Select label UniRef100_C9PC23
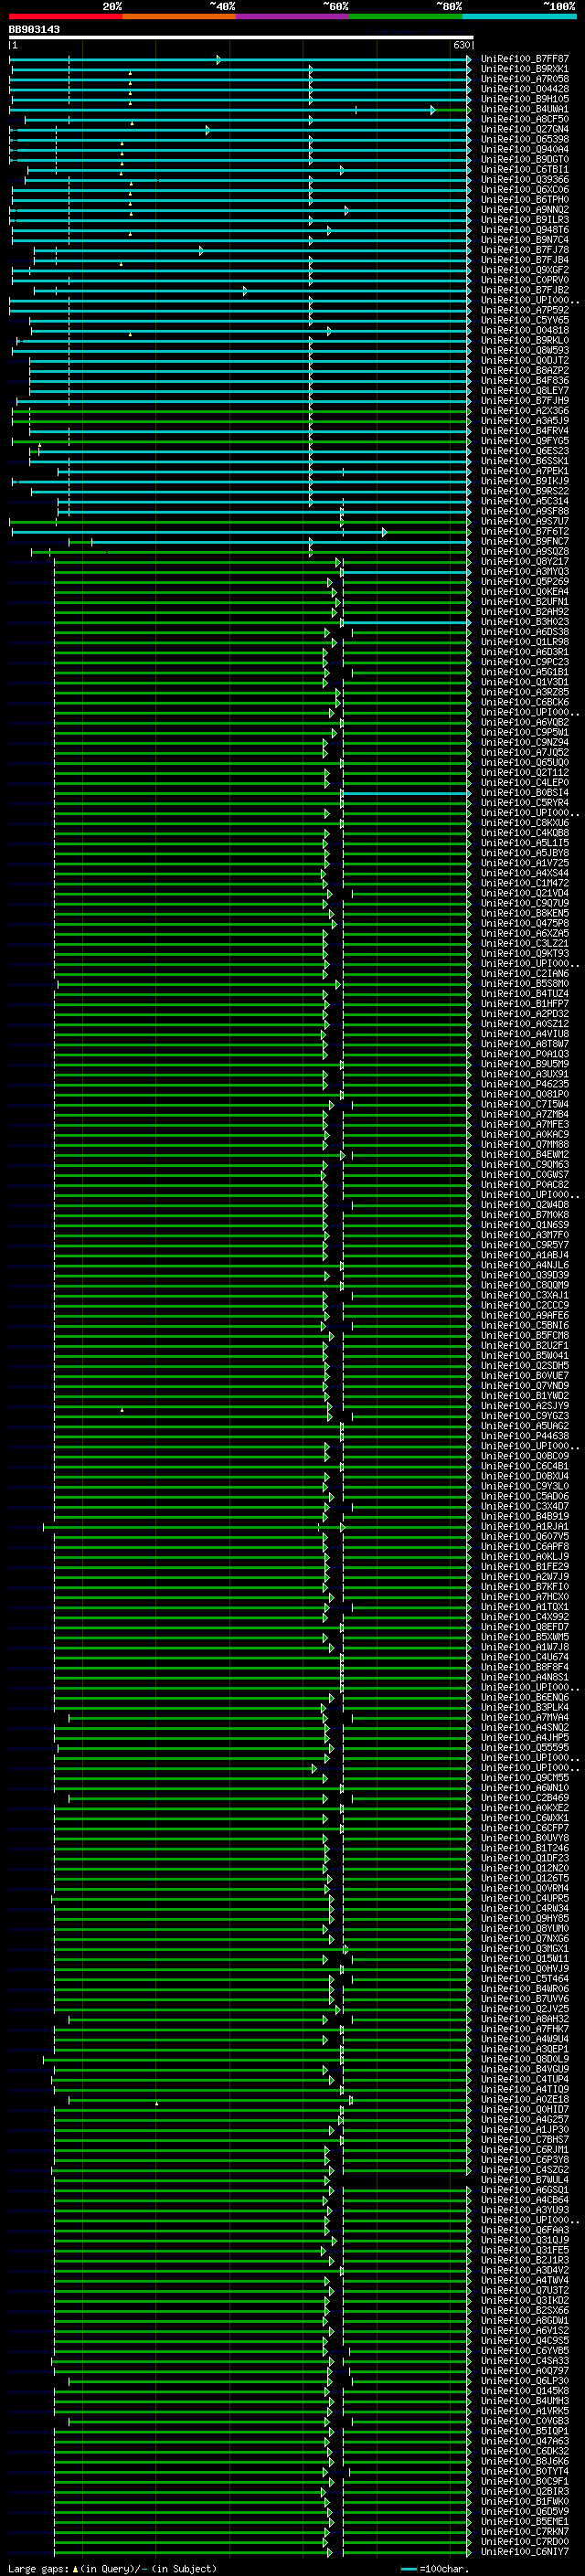The height and width of the screenshot is (2576, 585). pos(525,662)
